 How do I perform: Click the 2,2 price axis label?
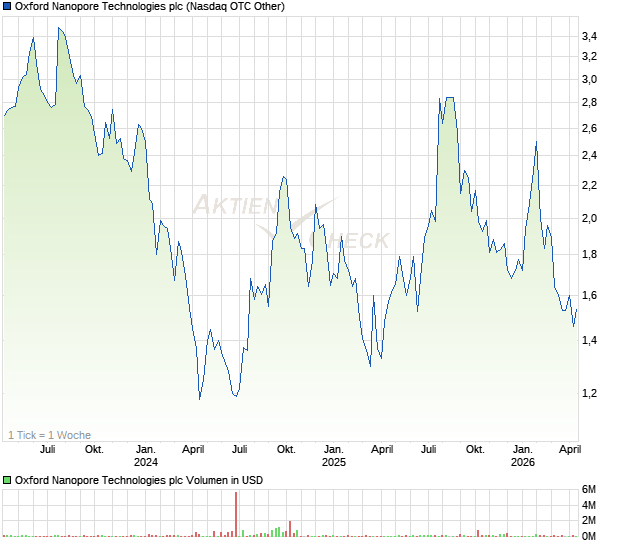click(589, 185)
